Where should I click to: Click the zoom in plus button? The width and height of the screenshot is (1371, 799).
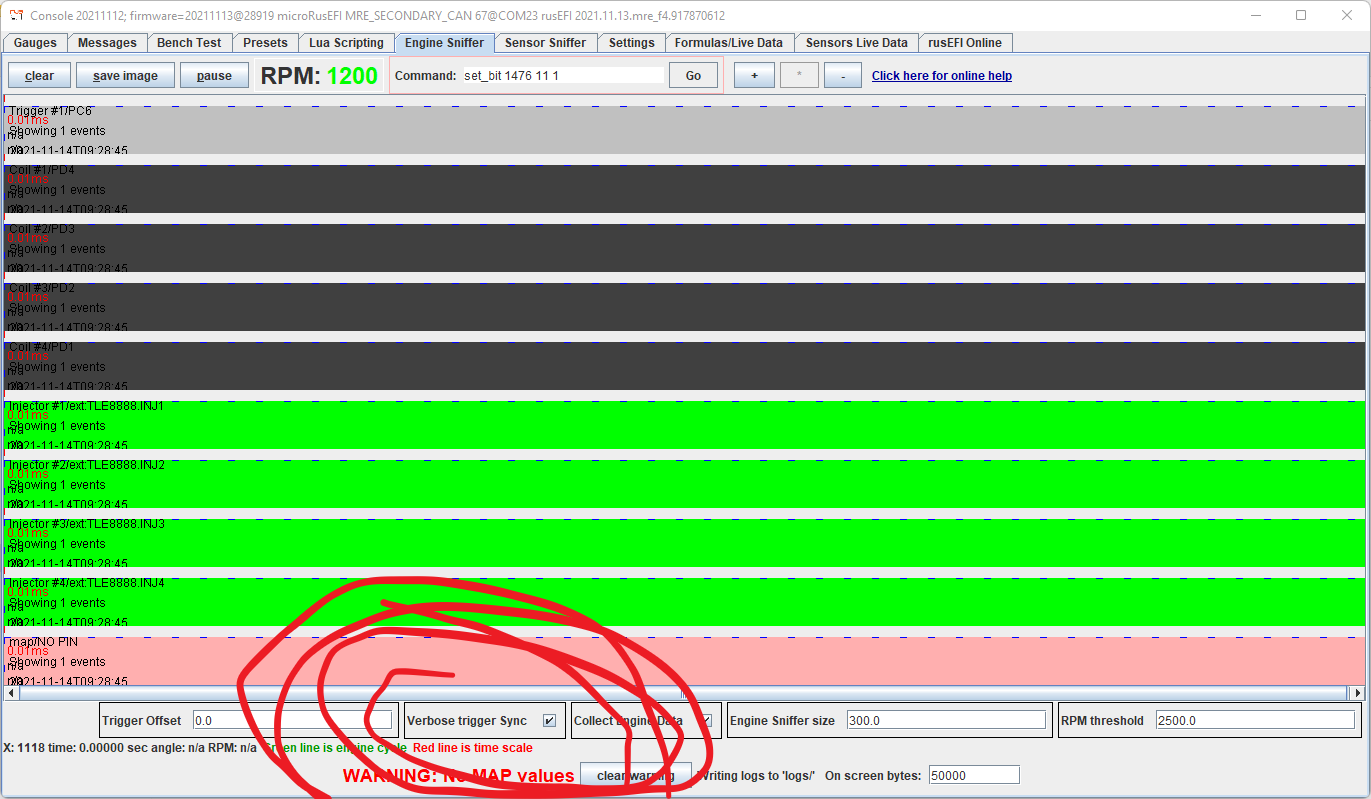tap(754, 75)
